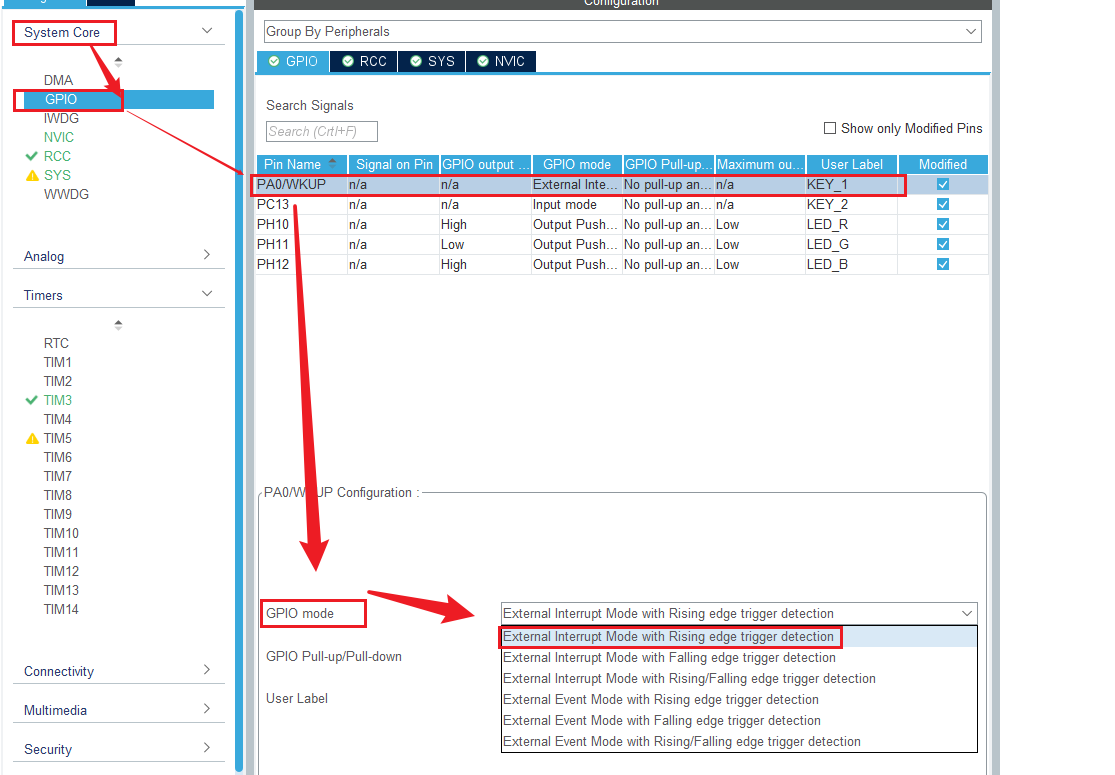
Task: Switch to the NVIC tab
Action: click(501, 61)
